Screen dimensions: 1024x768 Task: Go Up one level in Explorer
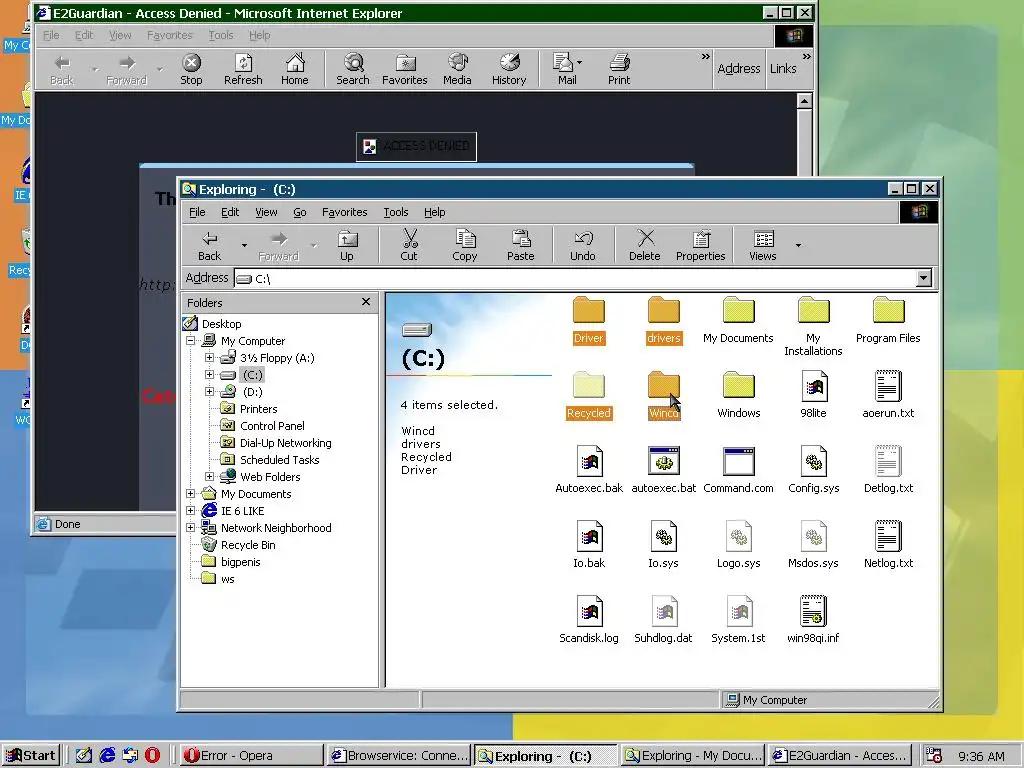click(x=347, y=245)
